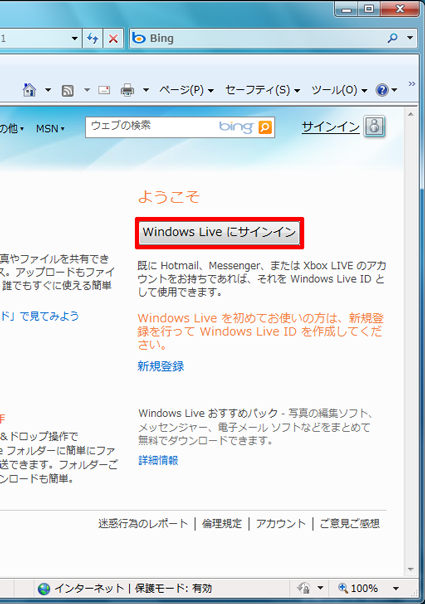Screen dimensions: 425x604
Task: Click the ウェブの検索 input field
Action: tap(152, 127)
